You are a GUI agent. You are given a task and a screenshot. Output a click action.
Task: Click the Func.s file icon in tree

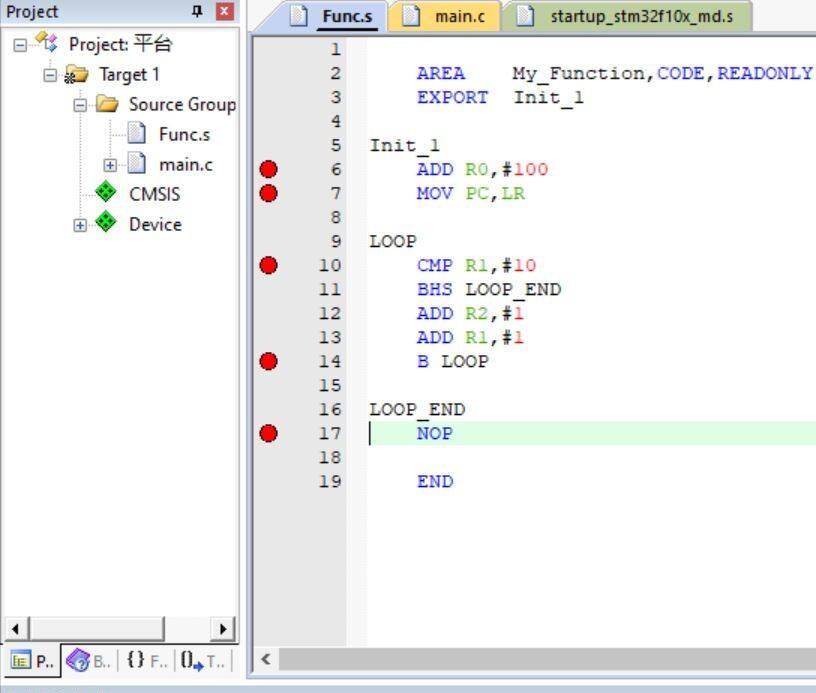click(x=137, y=133)
